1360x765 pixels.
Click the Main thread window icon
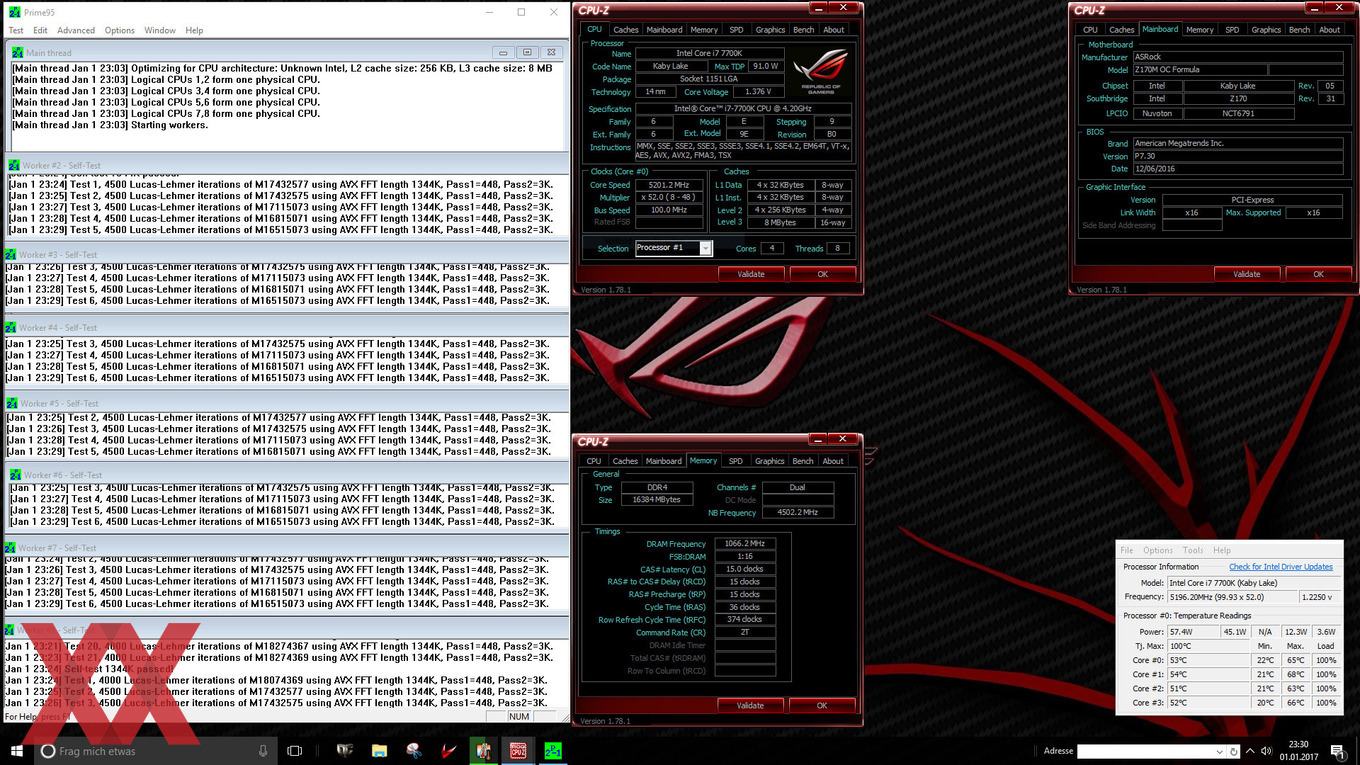click(x=18, y=53)
